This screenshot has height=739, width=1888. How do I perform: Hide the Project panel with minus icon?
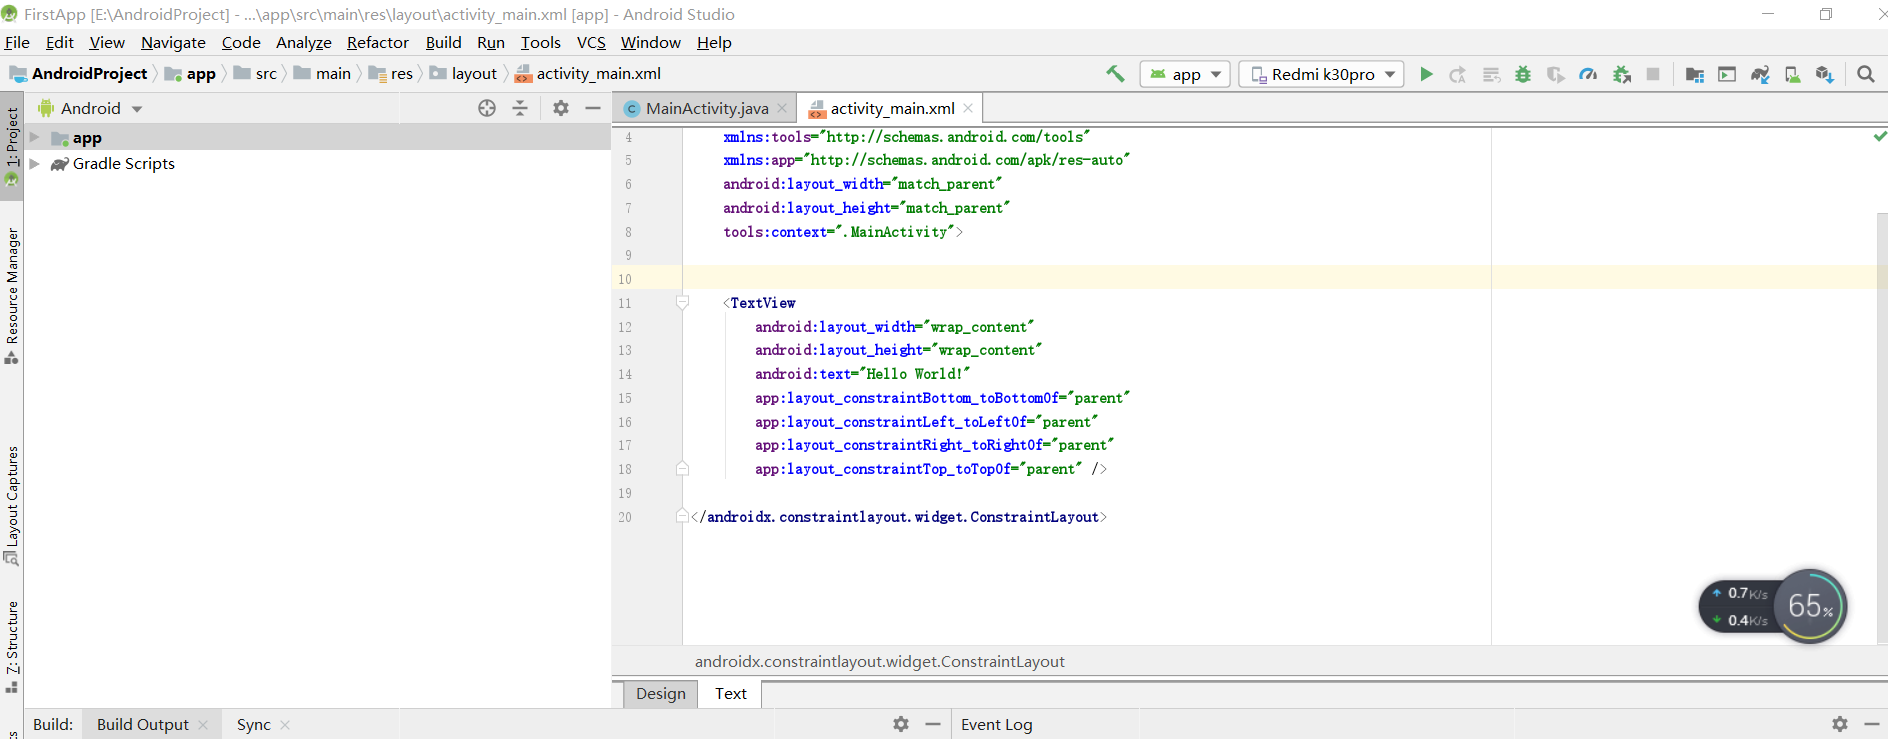tap(593, 108)
